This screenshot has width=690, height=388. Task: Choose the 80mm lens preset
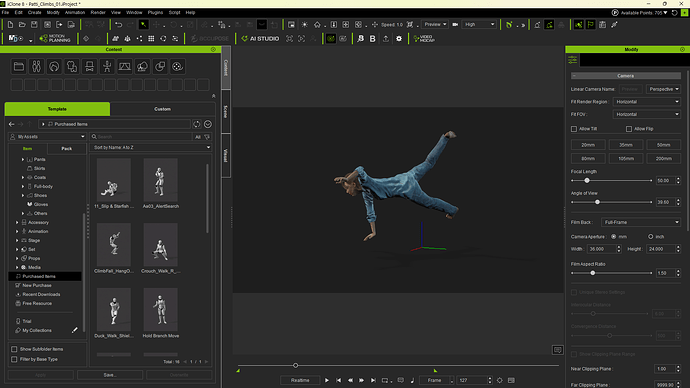pyautogui.click(x=588, y=158)
